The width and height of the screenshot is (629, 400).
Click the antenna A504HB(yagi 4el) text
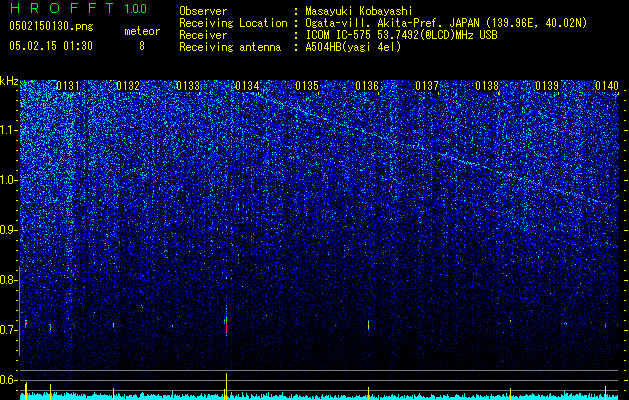[353, 47]
